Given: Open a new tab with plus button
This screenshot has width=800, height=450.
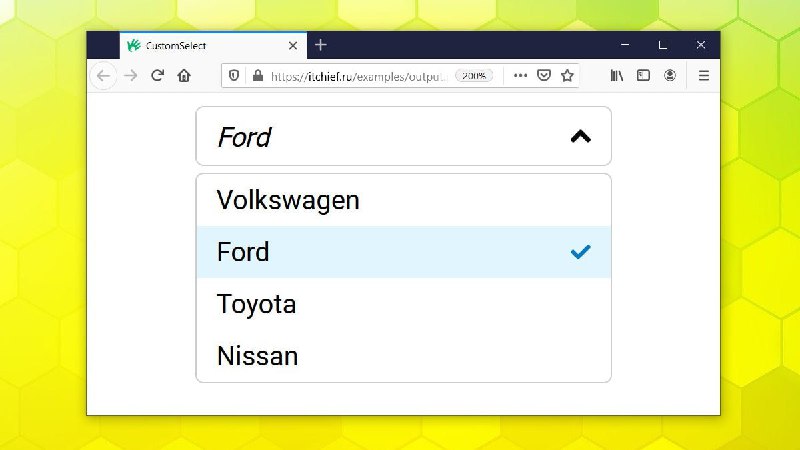Looking at the screenshot, I should pyautogui.click(x=320, y=45).
